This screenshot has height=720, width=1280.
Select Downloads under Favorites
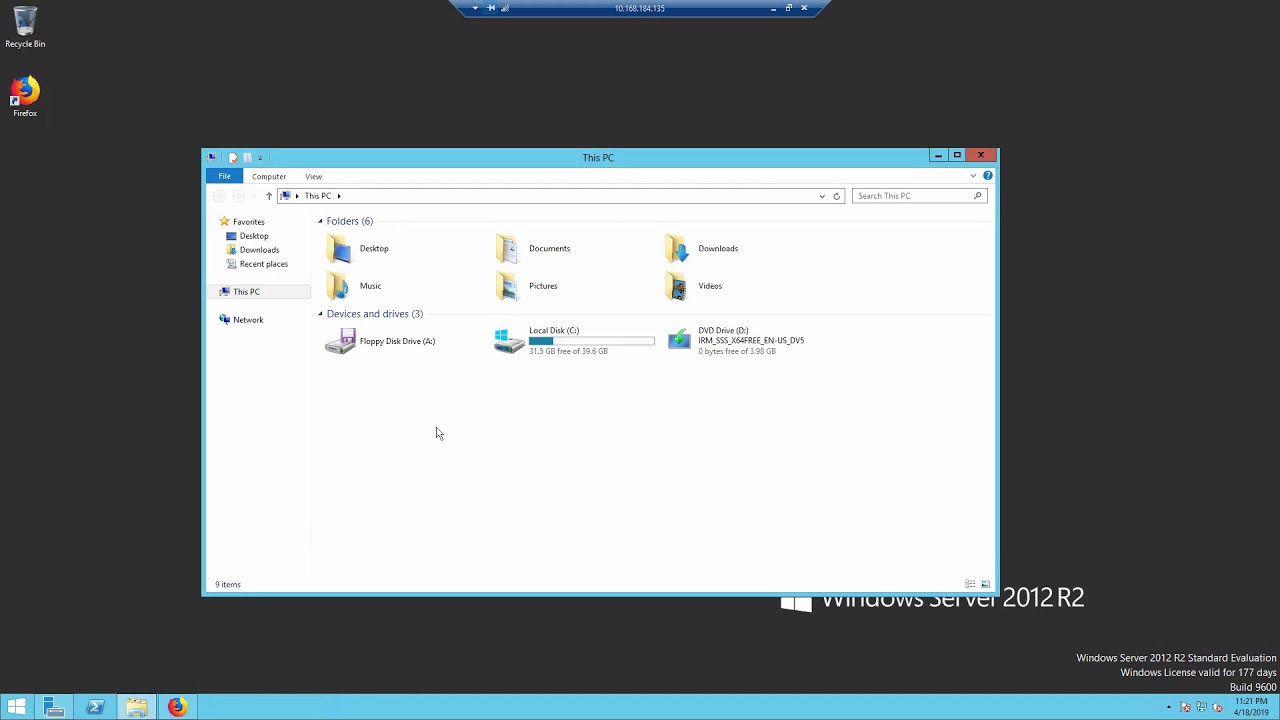(252, 250)
